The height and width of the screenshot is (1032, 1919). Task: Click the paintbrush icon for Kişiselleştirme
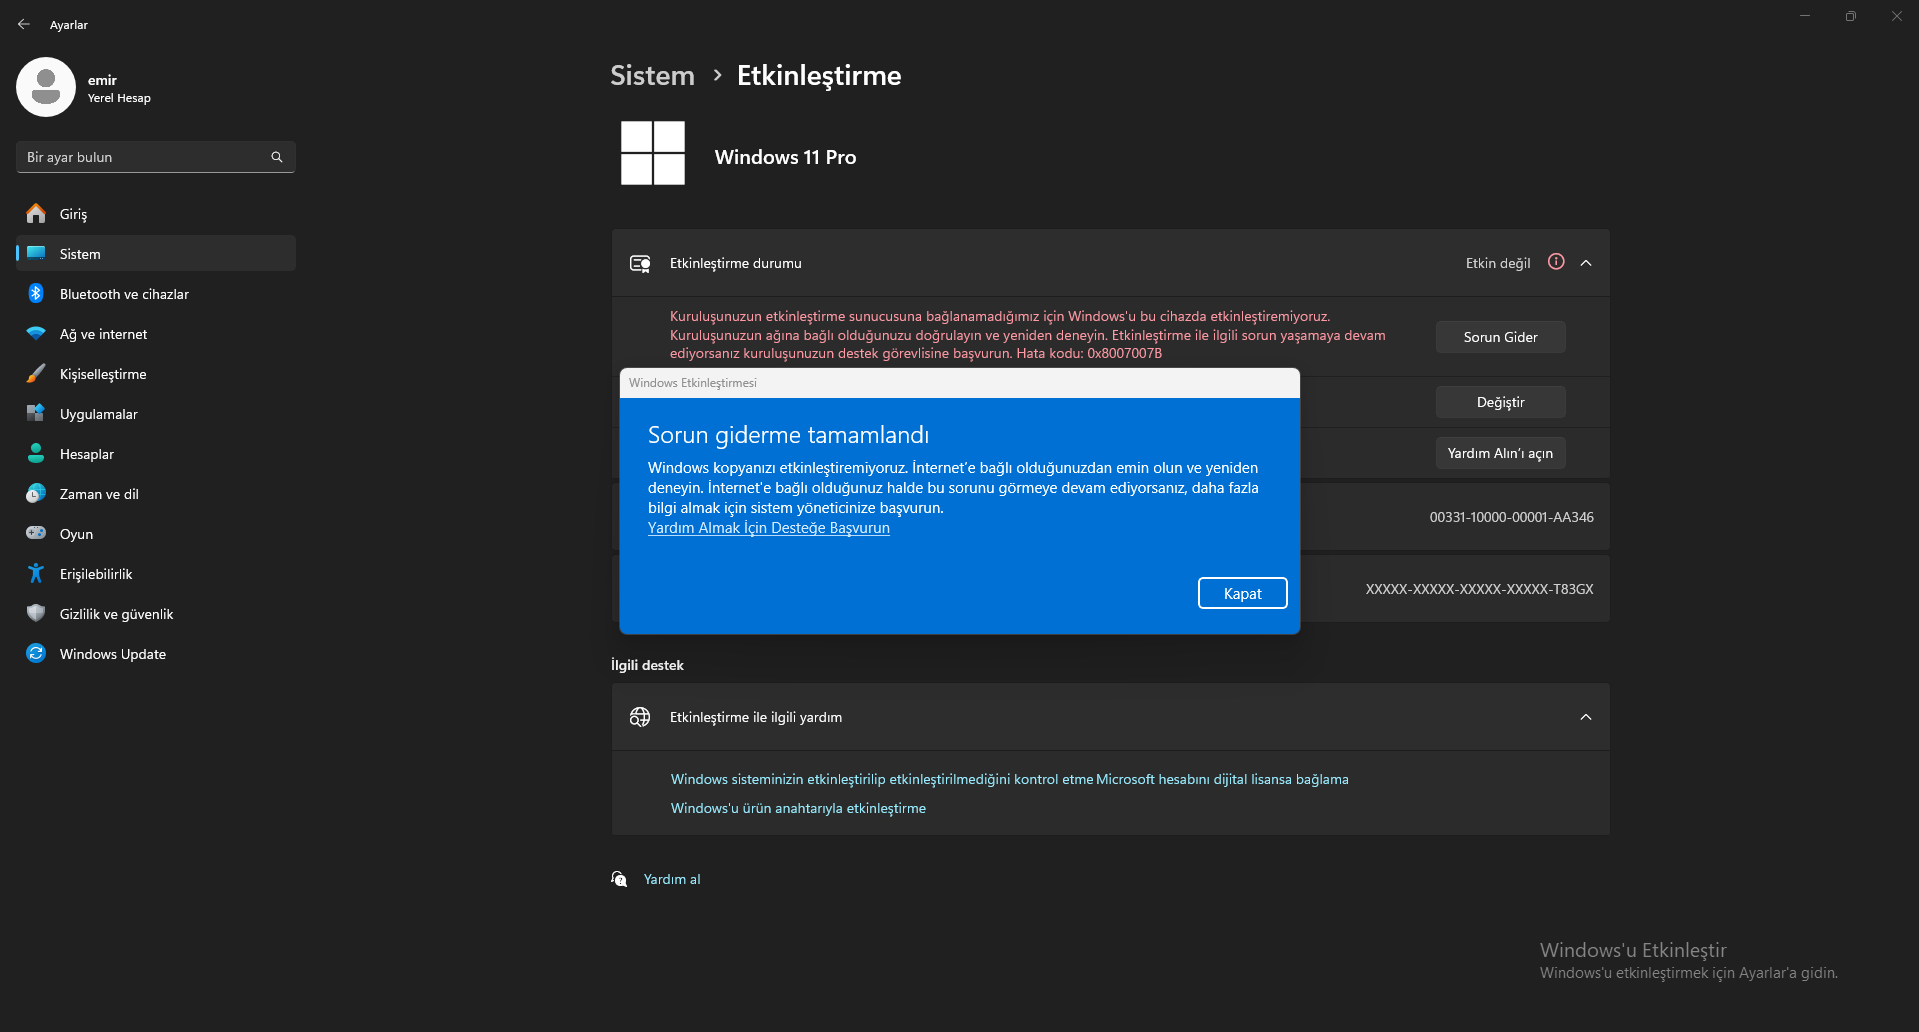pyautogui.click(x=36, y=374)
